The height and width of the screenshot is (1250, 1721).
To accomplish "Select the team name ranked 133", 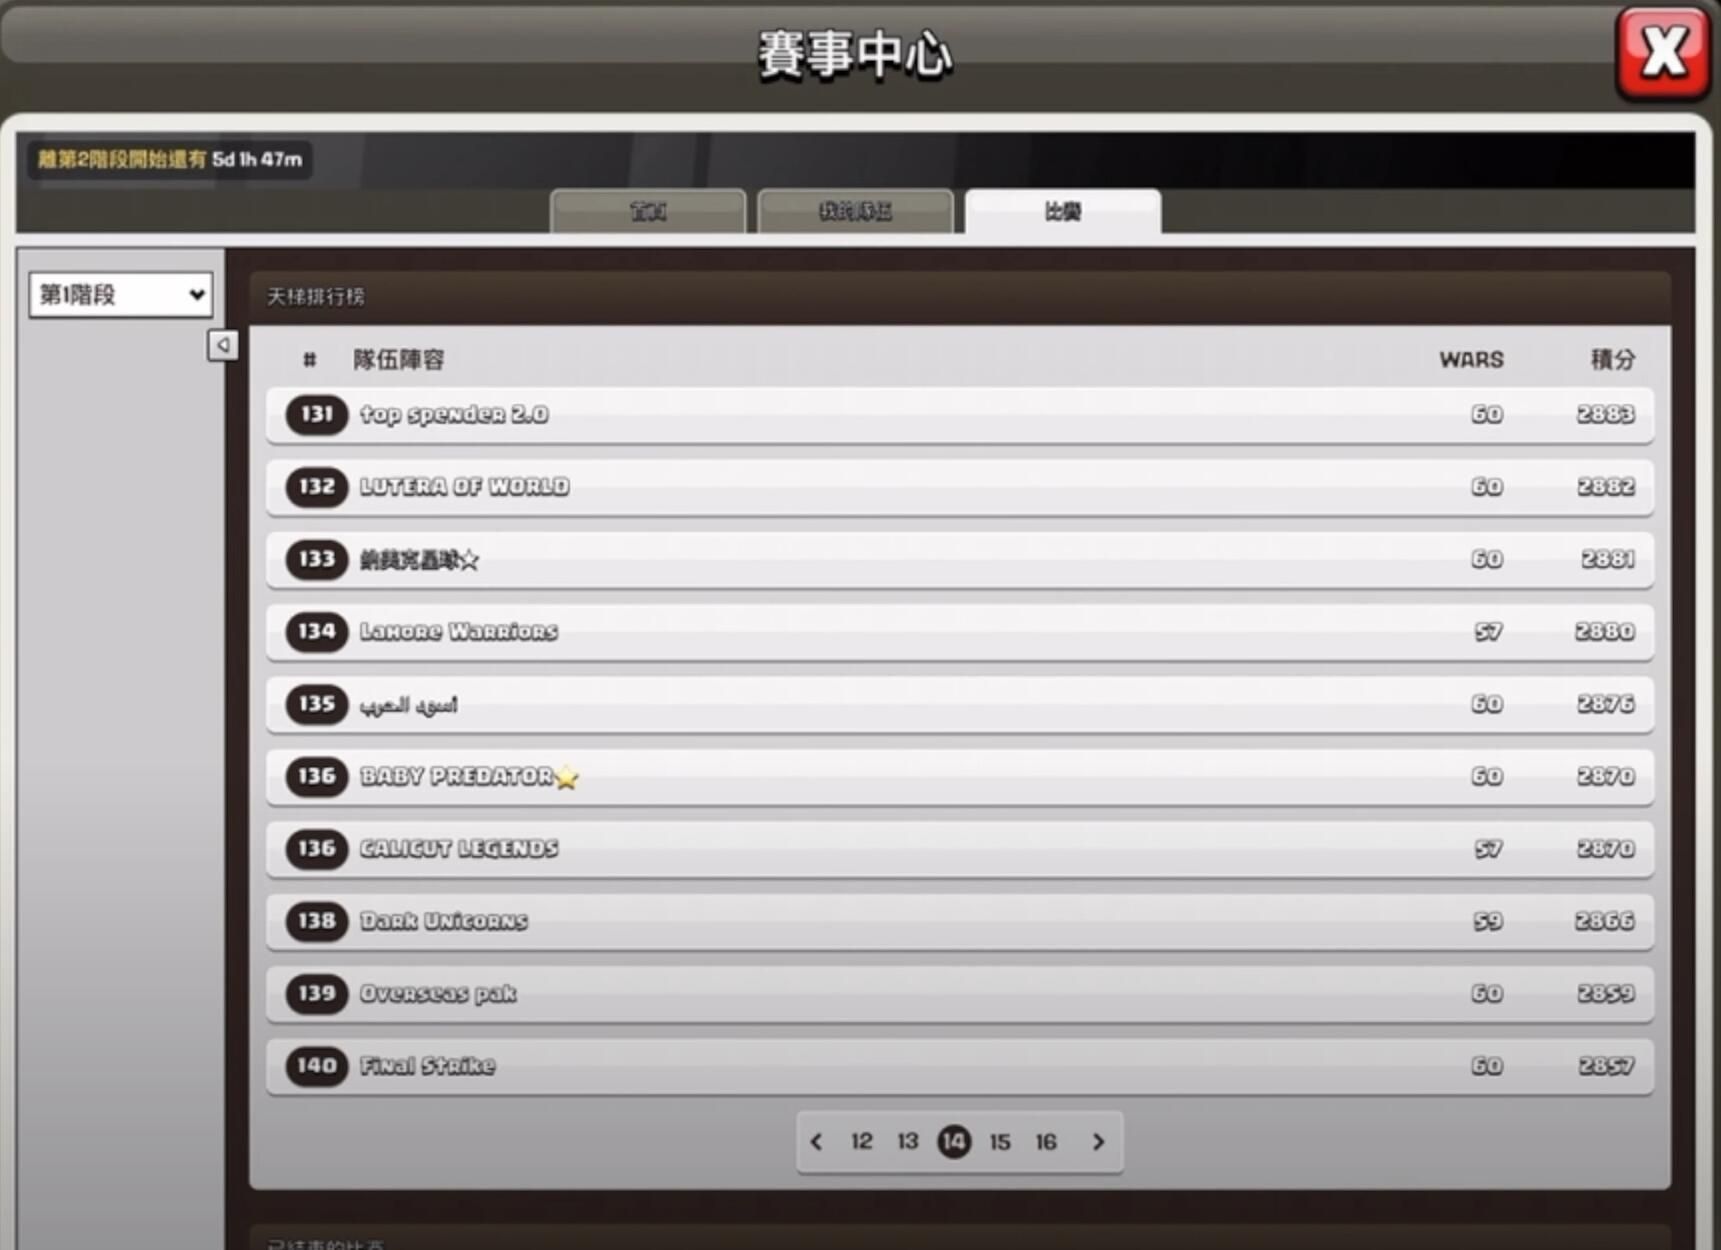I will pos(419,559).
